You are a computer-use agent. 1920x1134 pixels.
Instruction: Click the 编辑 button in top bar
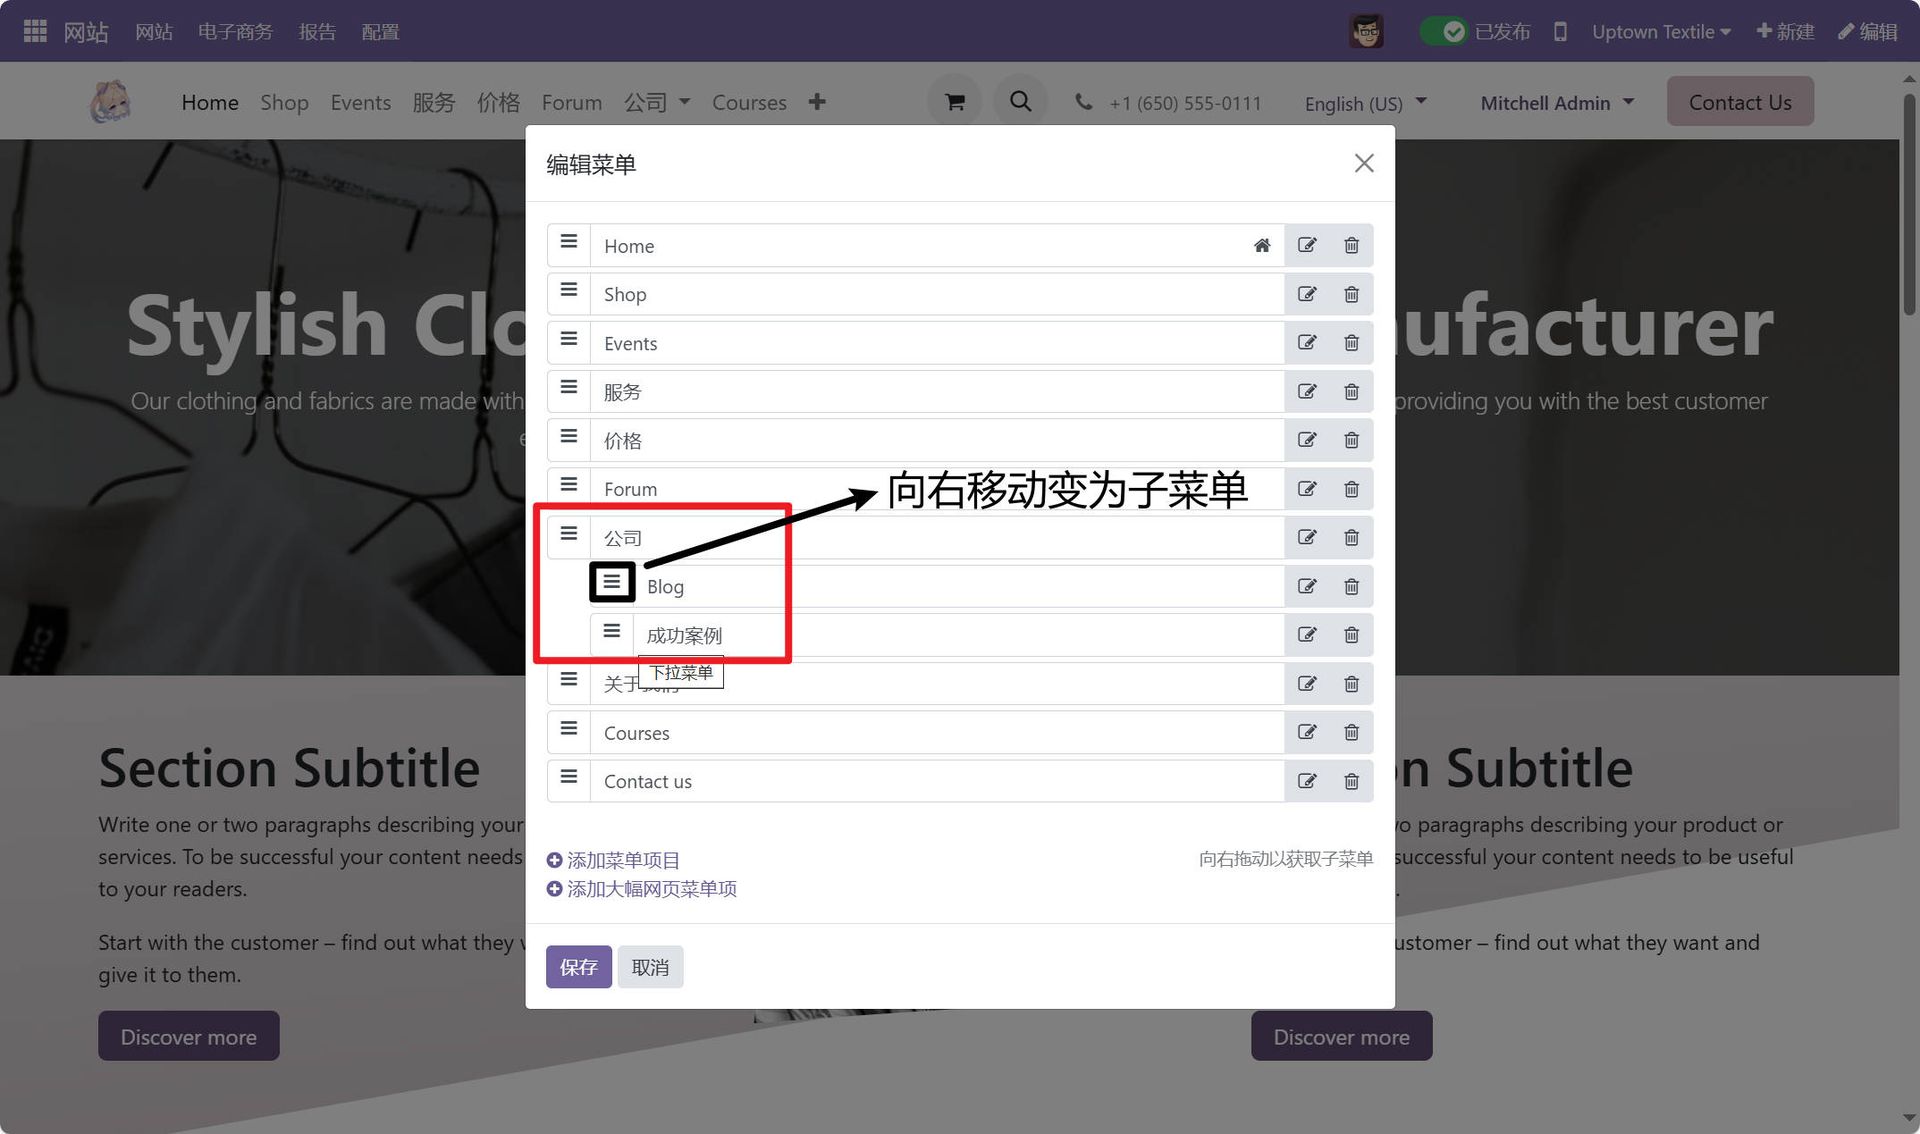(x=1868, y=32)
